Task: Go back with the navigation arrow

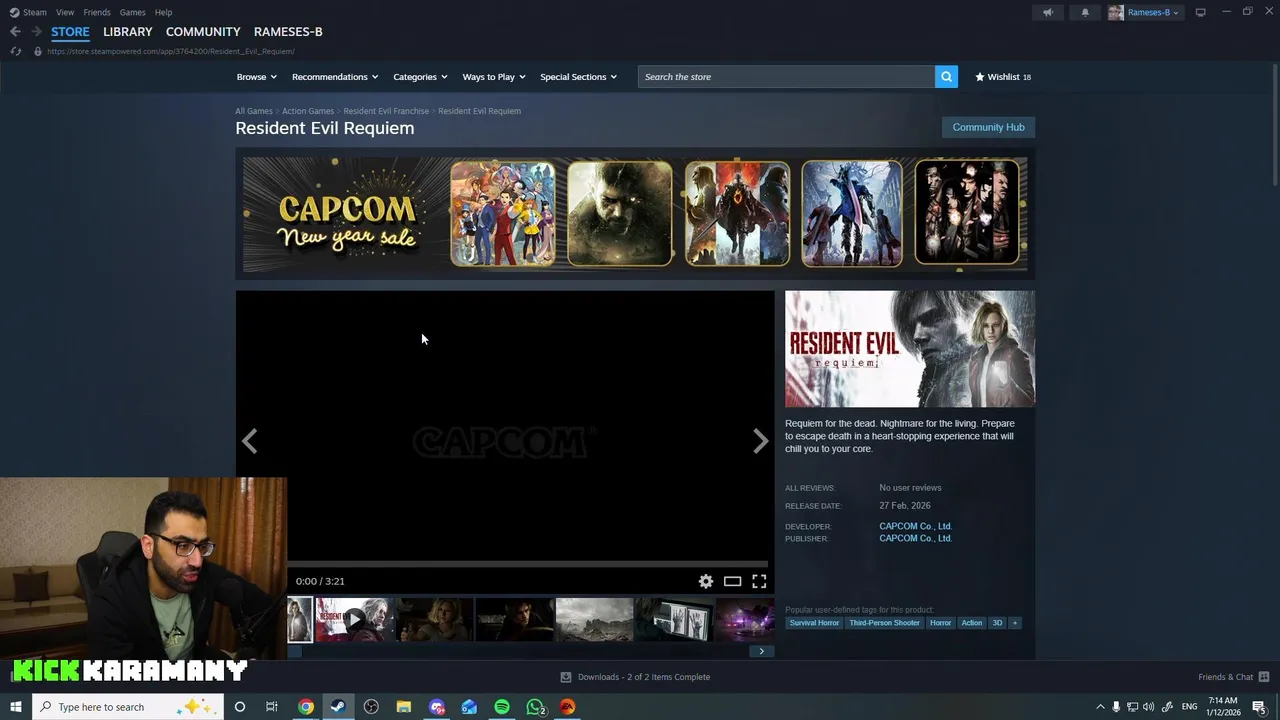Action: (x=15, y=32)
